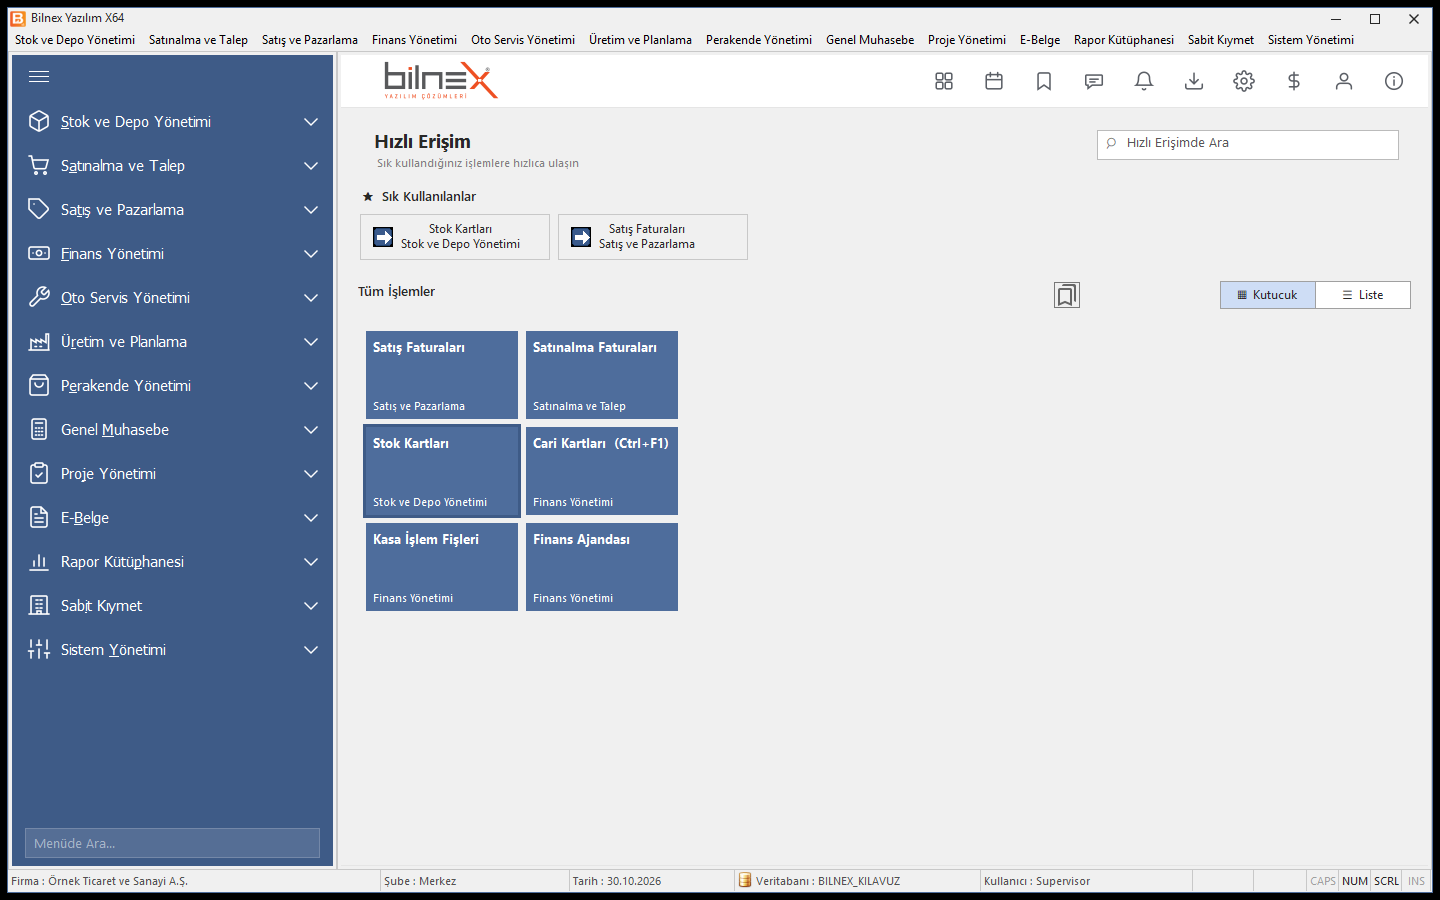Open settings gear icon
The height and width of the screenshot is (900, 1440).
point(1244,81)
